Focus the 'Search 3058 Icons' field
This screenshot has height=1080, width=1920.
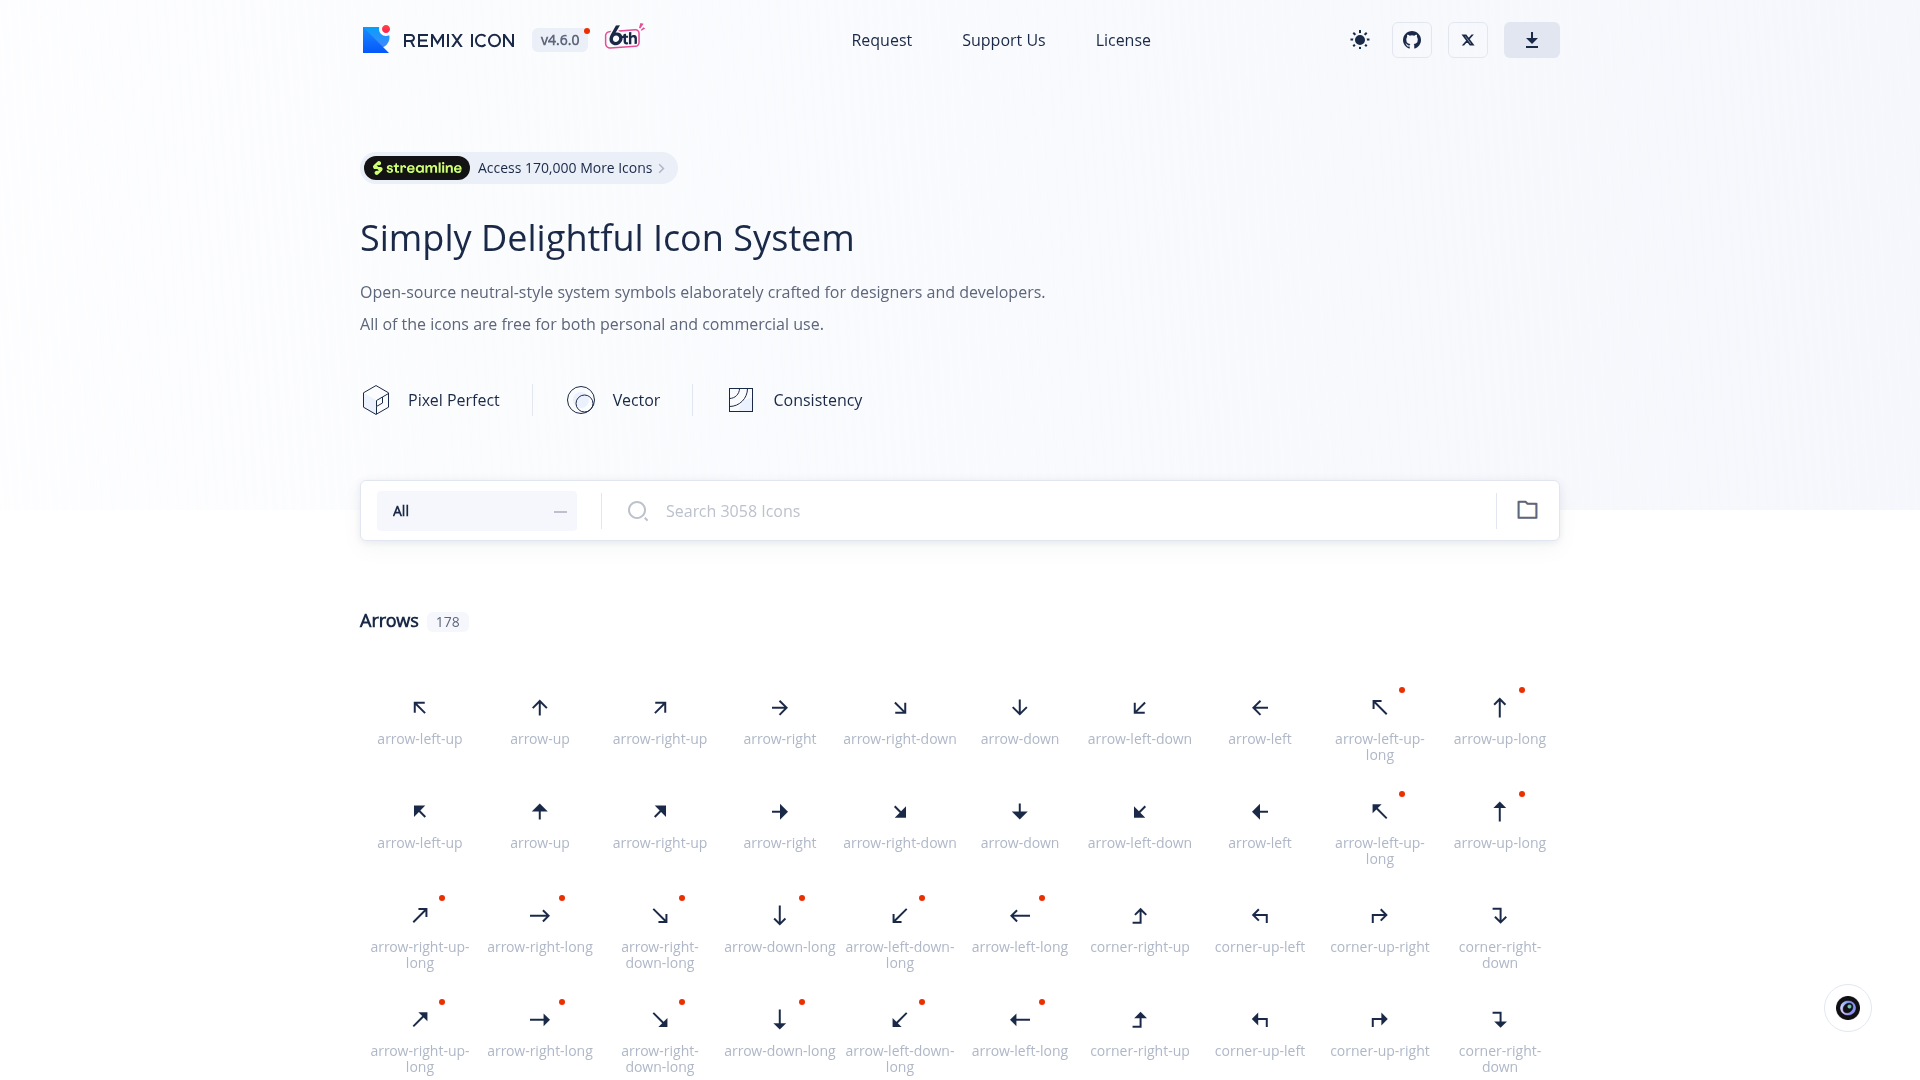(1060, 511)
